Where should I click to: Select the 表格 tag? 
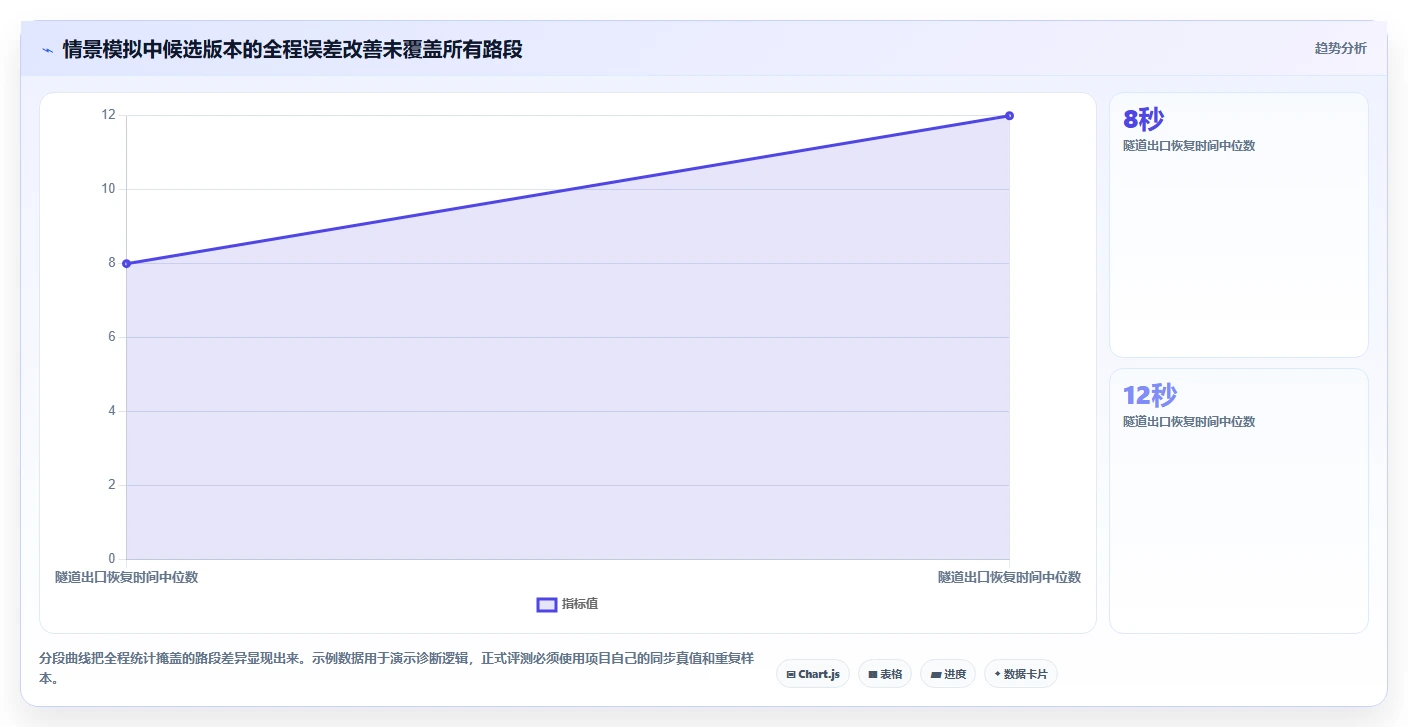(x=885, y=674)
